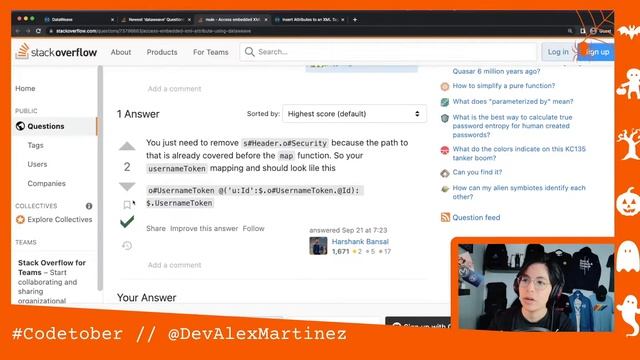Open a new browser tab with plus
The width and height of the screenshot is (640, 360).
tap(355, 19)
